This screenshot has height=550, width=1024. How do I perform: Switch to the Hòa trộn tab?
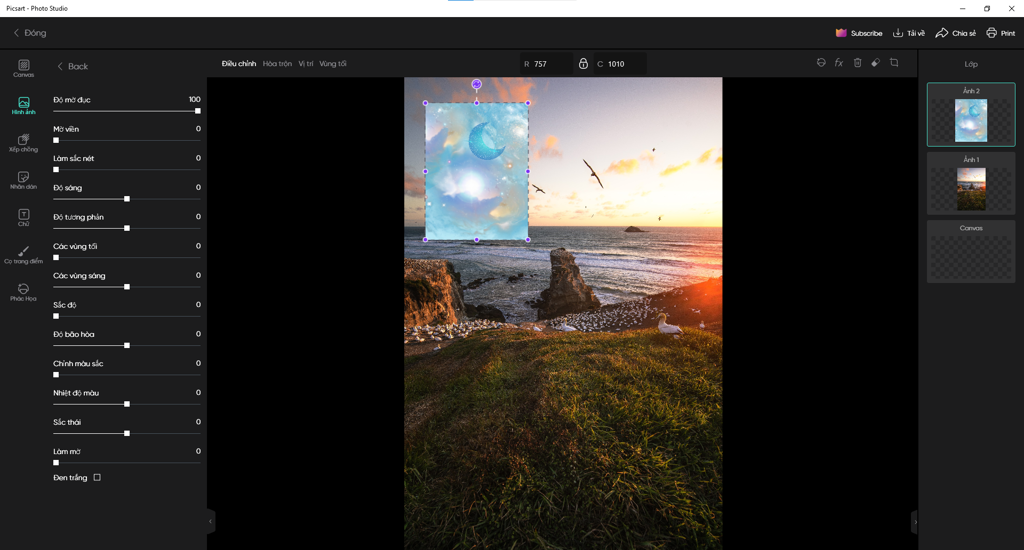click(277, 63)
